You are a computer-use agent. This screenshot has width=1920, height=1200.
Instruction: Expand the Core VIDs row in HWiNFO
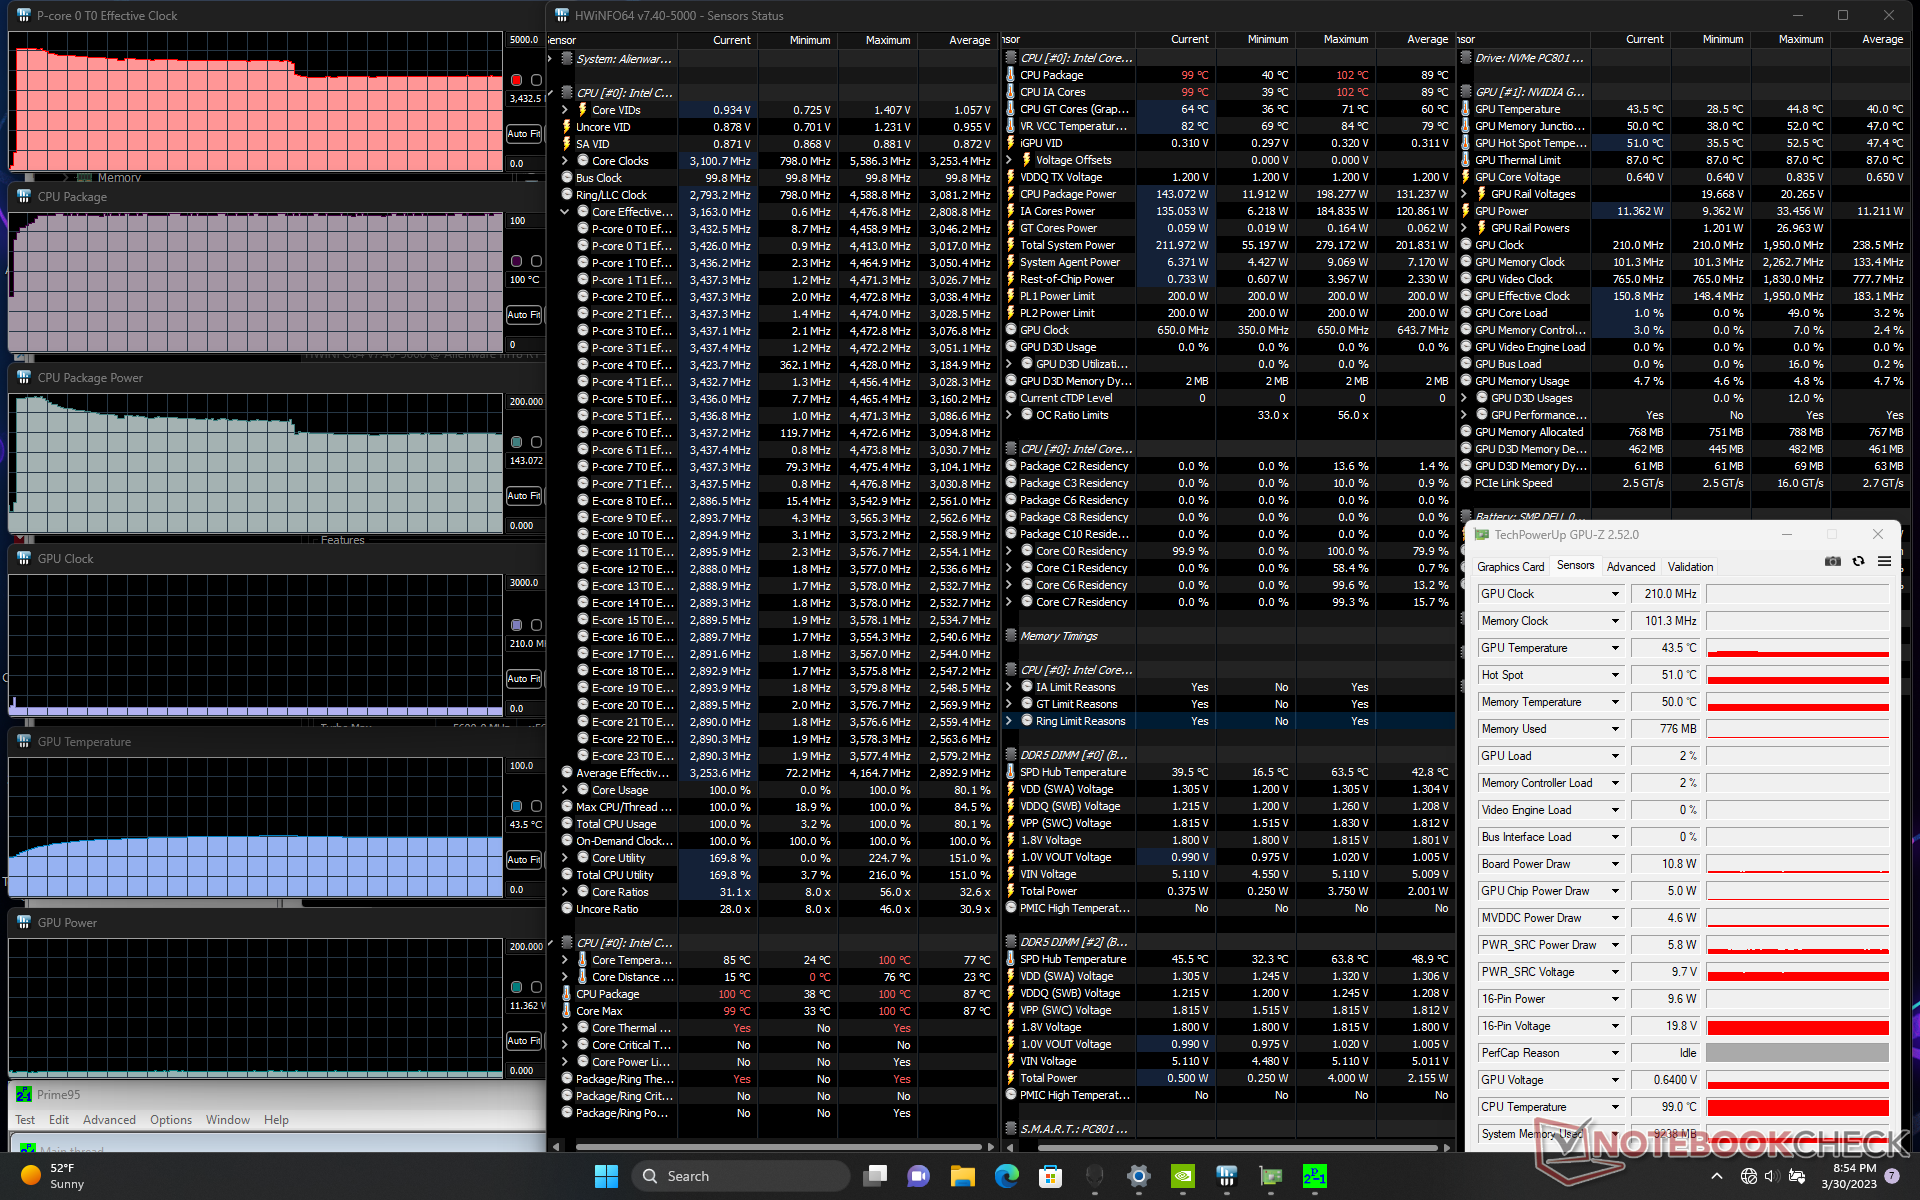(x=565, y=110)
